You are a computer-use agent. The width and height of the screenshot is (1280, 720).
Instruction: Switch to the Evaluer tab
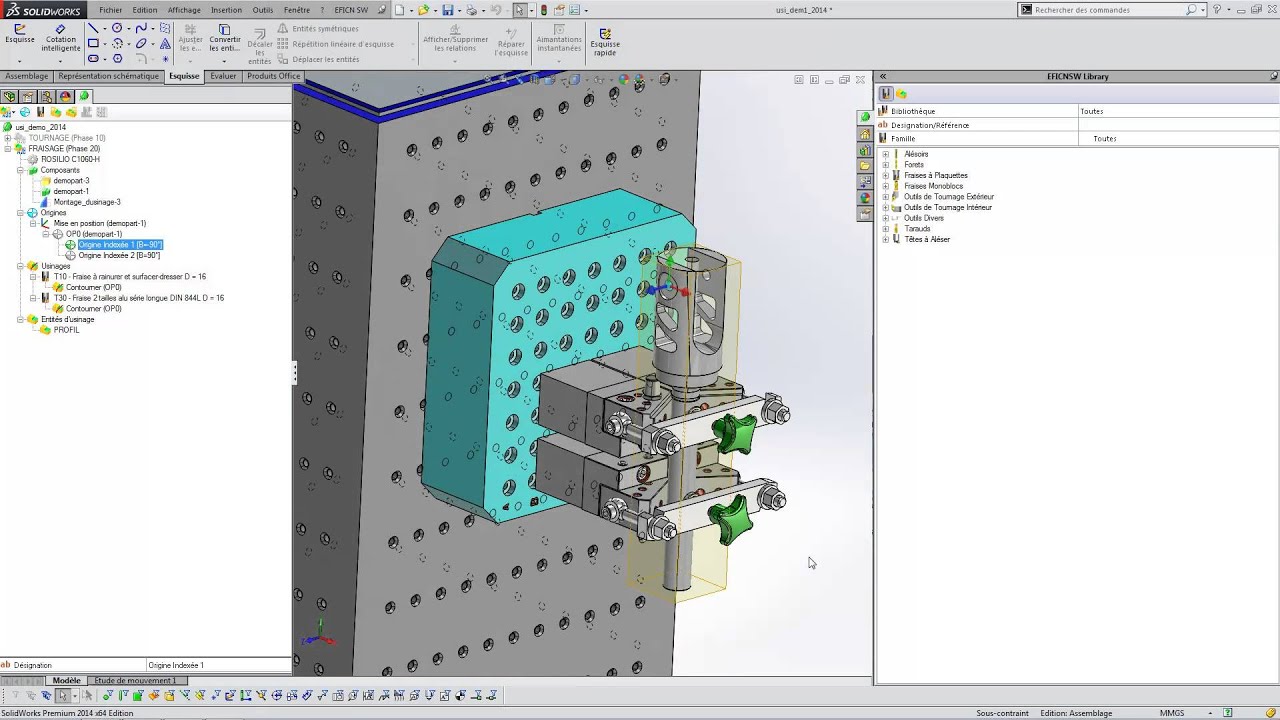pos(223,76)
